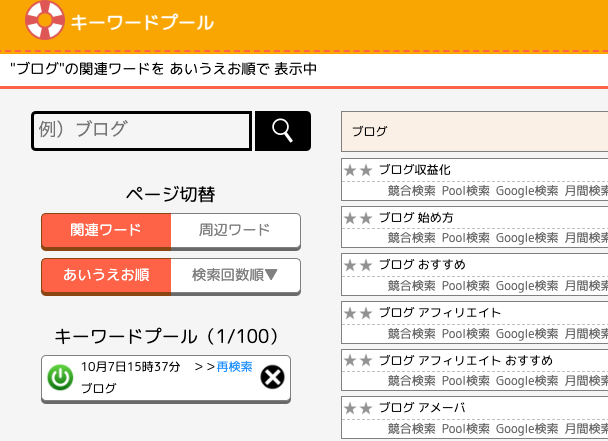Open ブログ アフィリエイト keyword result
The height and width of the screenshot is (441, 608).
pyautogui.click(x=440, y=312)
